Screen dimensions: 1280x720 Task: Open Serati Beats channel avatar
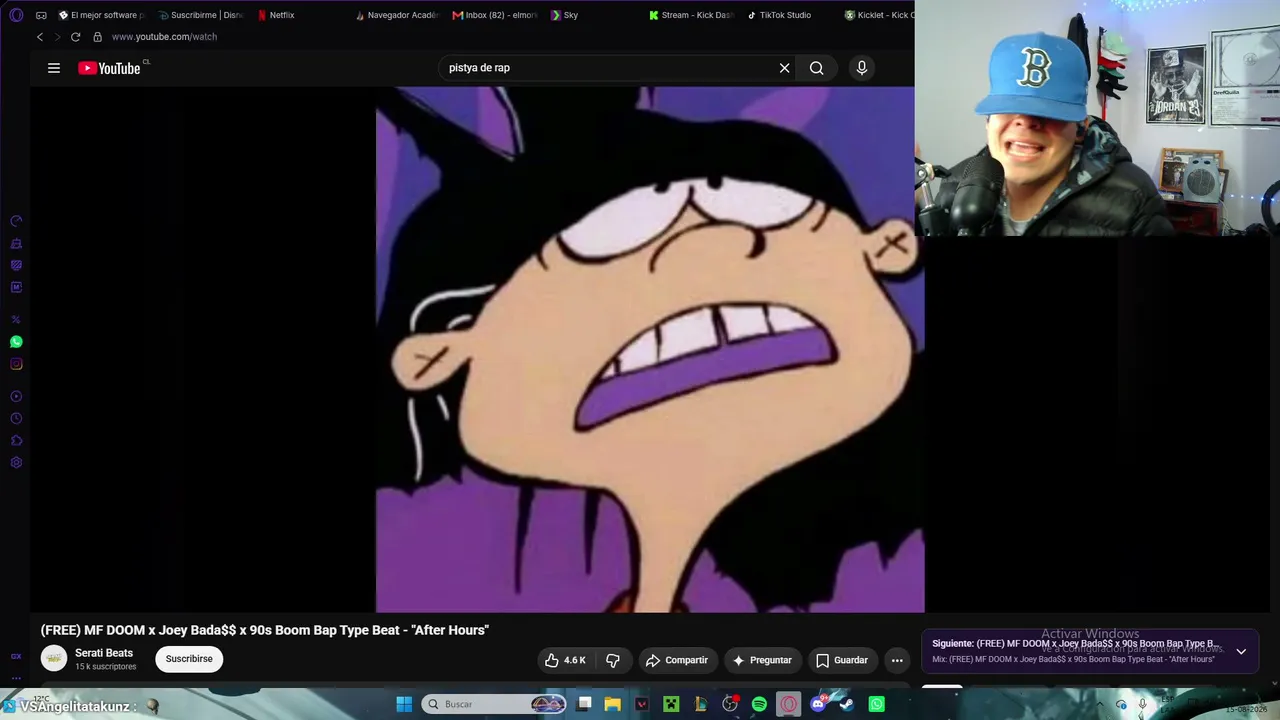point(54,658)
